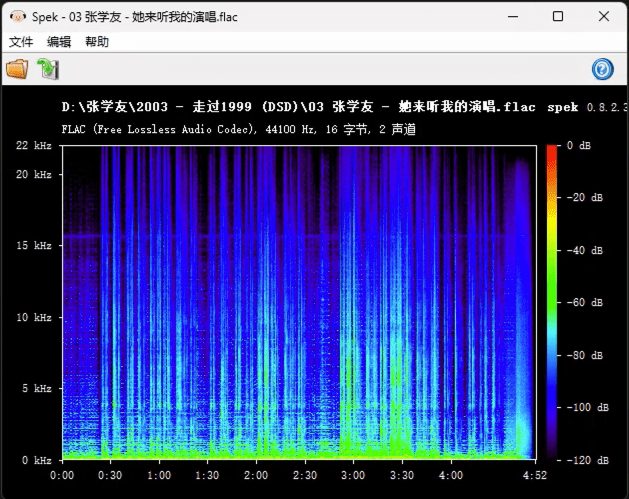
Task: Click the 22 kHz frequency axis label
Action: coord(34,145)
